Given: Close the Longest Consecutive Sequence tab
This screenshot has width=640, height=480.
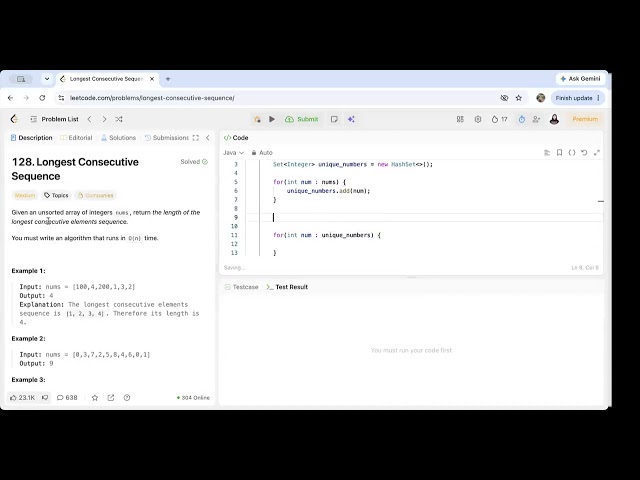Looking at the screenshot, I should 152,79.
